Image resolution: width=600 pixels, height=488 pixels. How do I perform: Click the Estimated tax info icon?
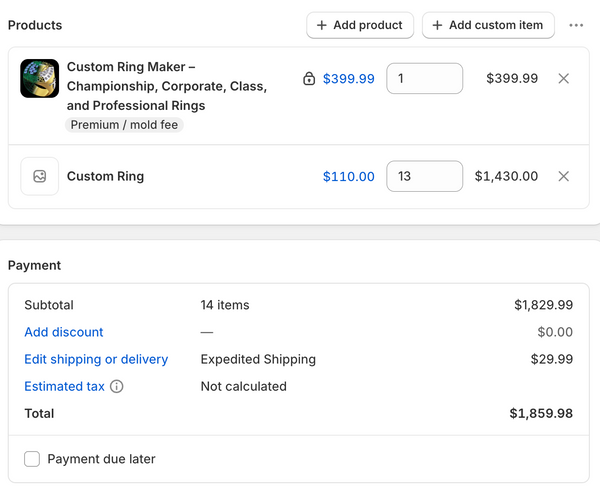(117, 387)
